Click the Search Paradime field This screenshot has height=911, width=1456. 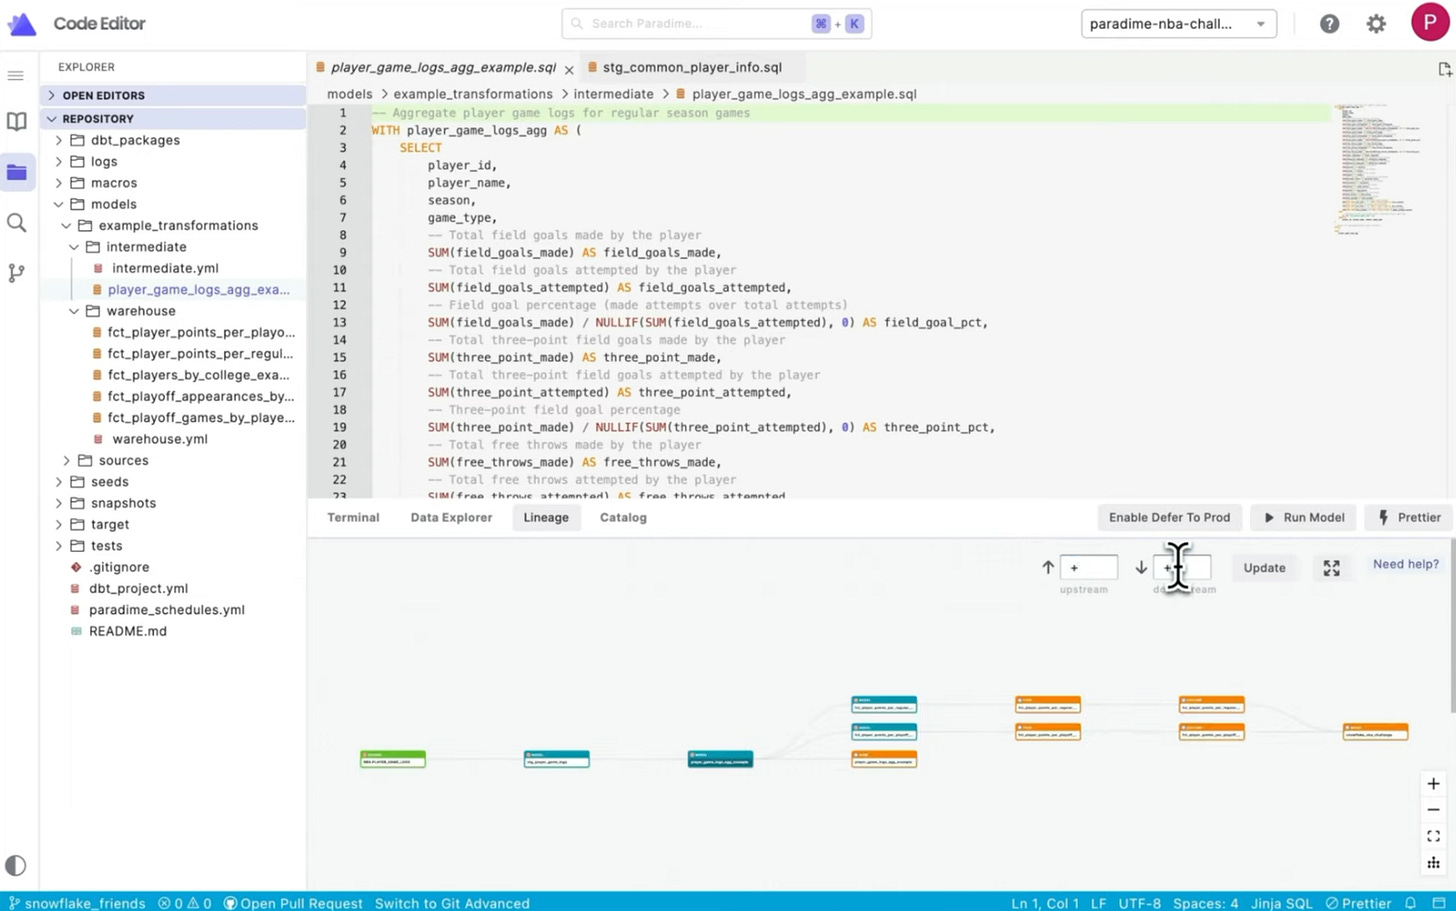(x=716, y=23)
